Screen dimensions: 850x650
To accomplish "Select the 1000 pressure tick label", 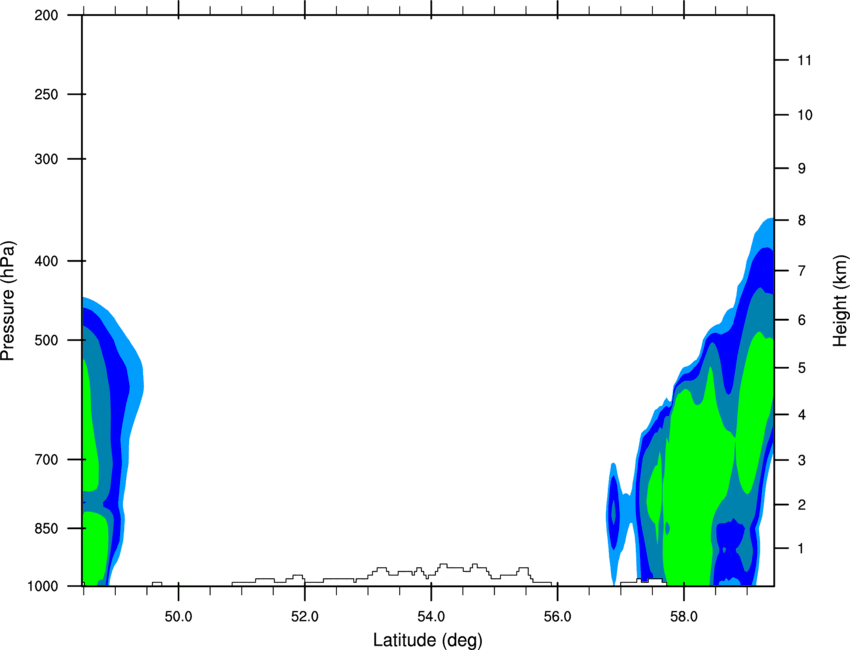I will tap(42, 586).
